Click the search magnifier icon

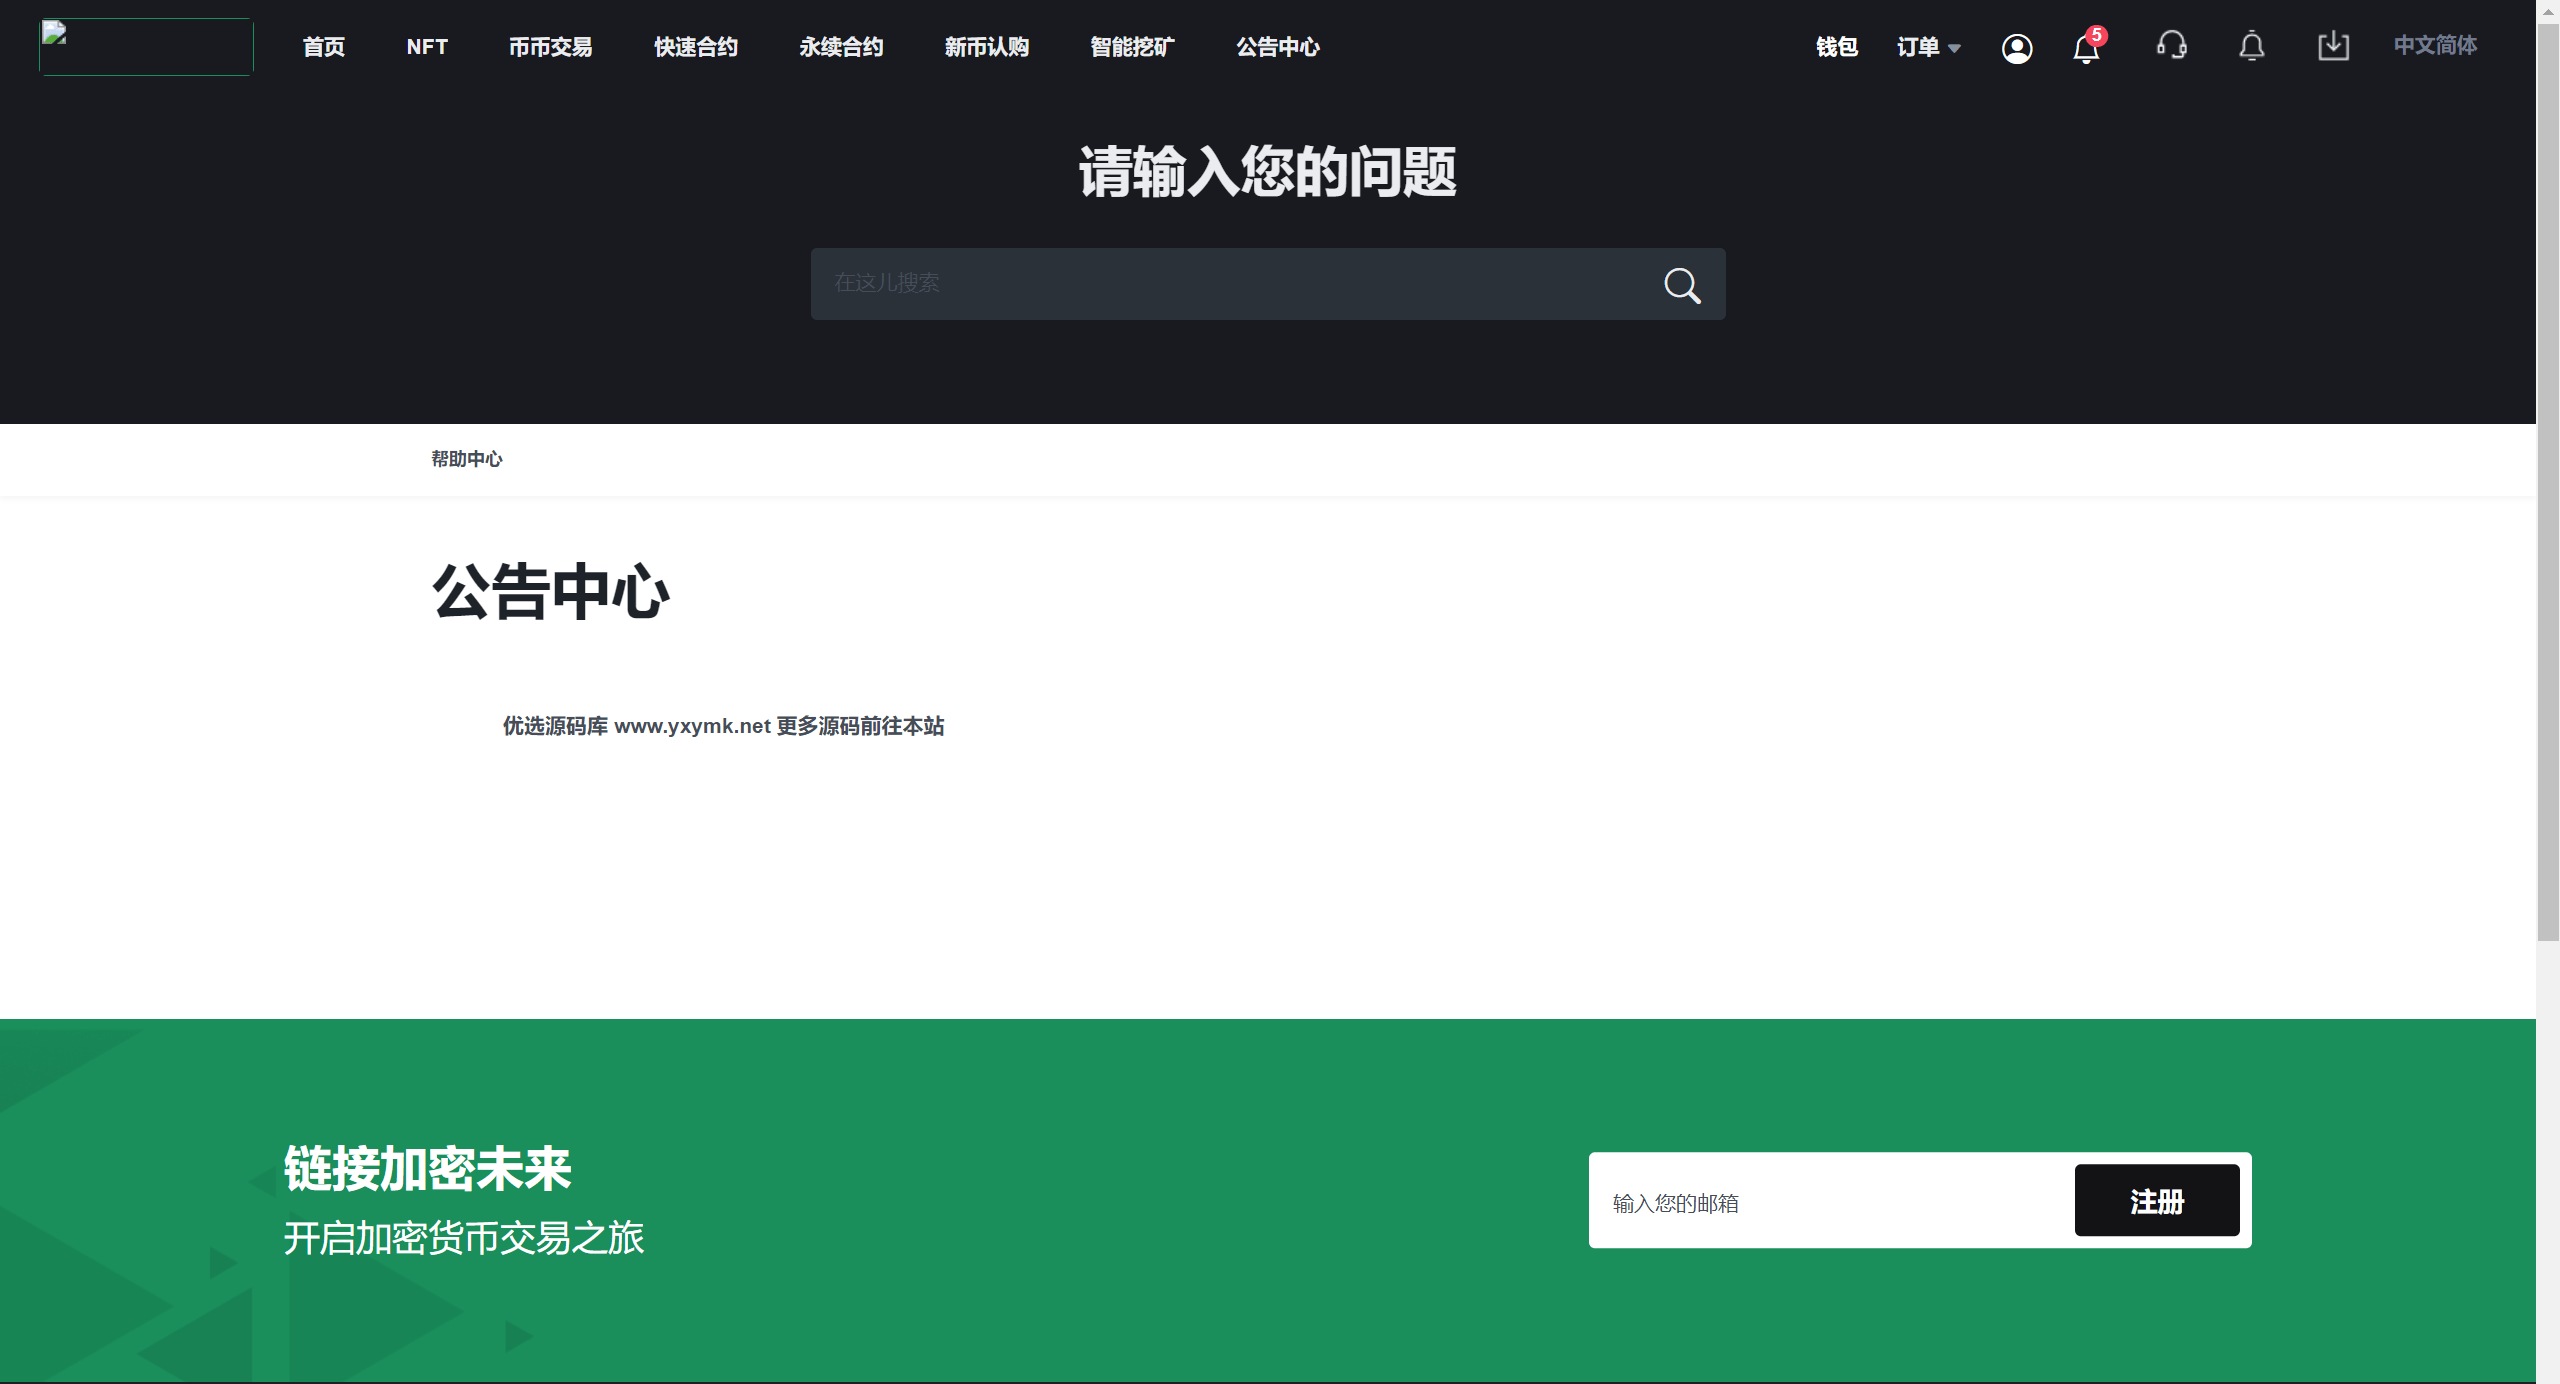1682,285
